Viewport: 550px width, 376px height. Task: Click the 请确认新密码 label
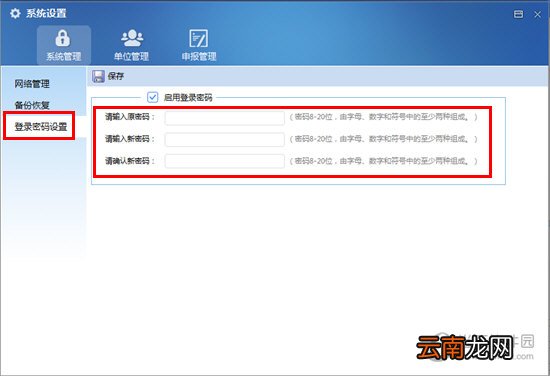click(130, 161)
